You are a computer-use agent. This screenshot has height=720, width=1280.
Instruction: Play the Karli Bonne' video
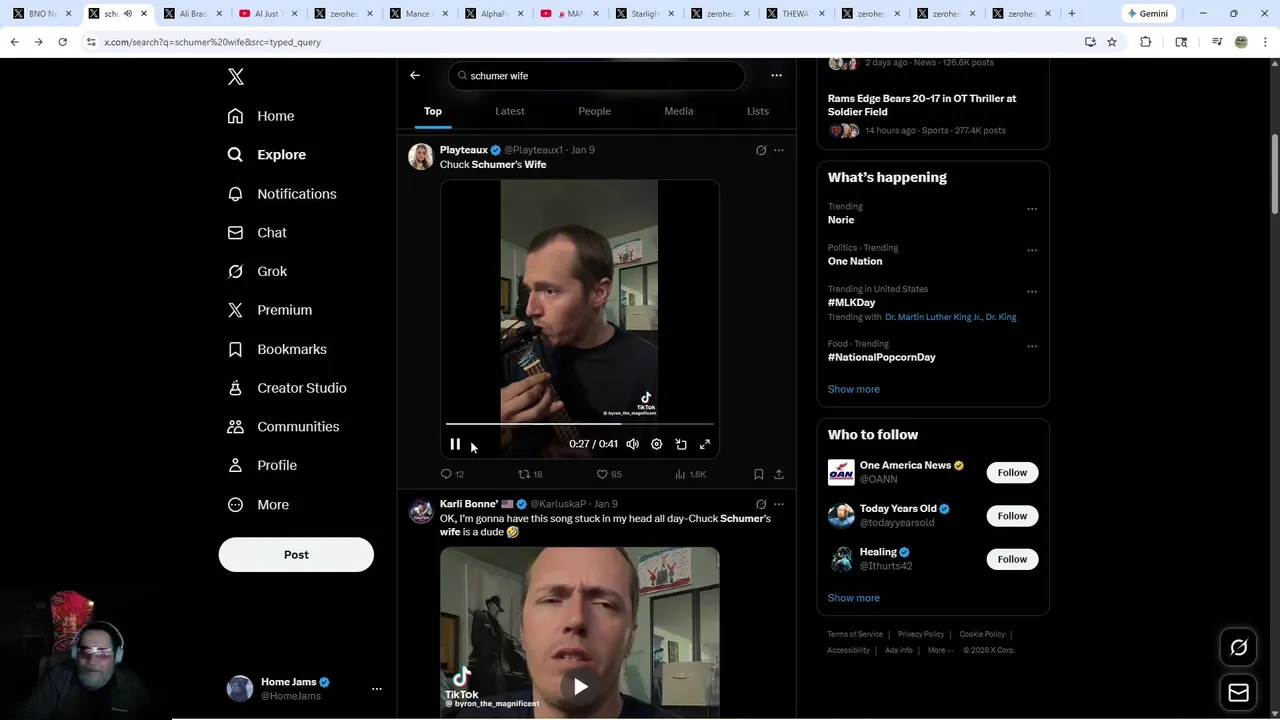click(x=580, y=687)
